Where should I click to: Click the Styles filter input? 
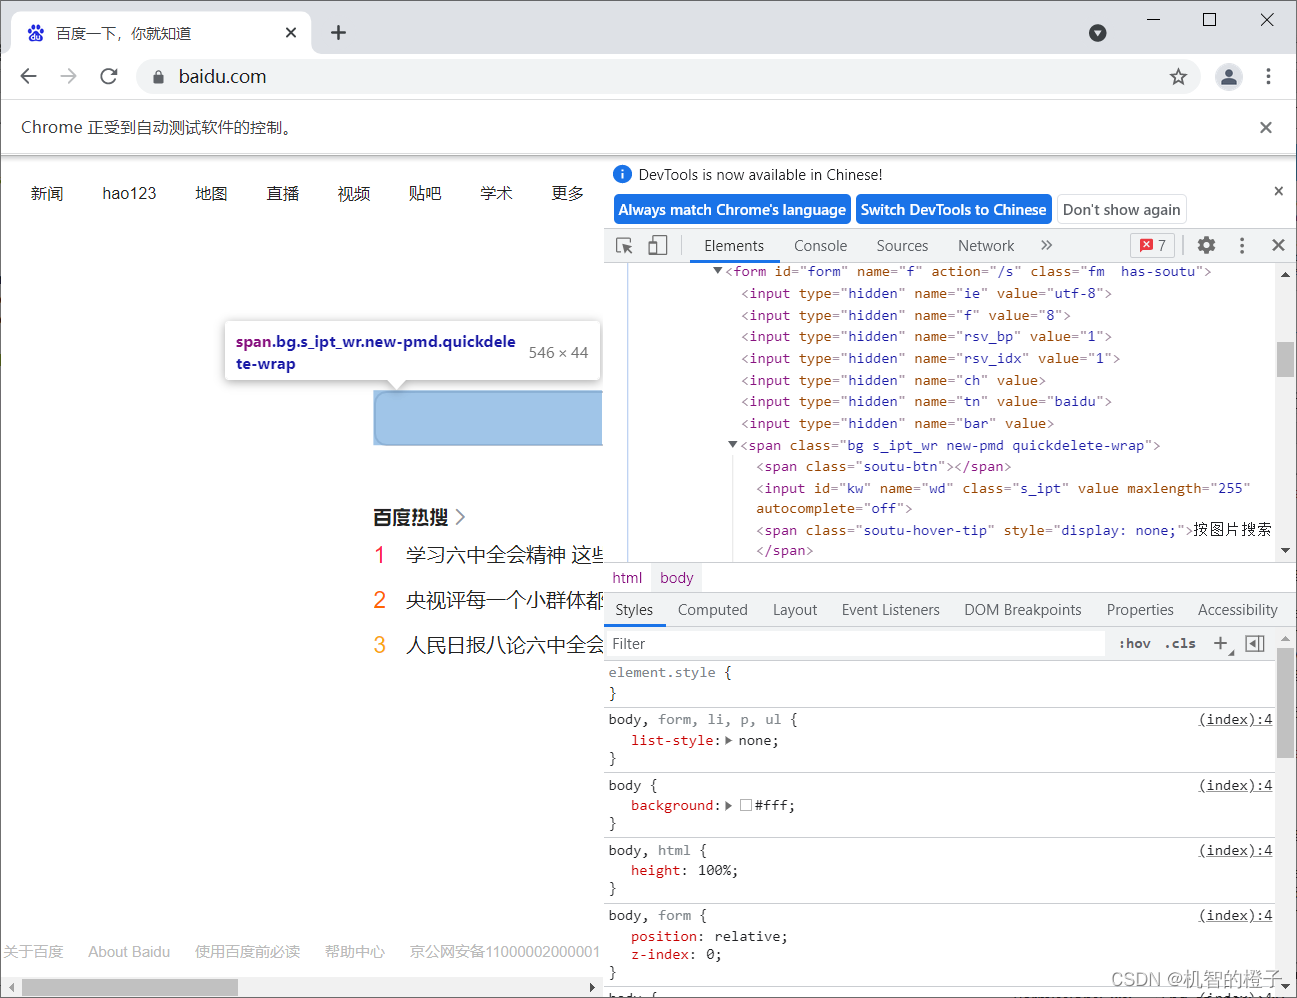tap(856, 644)
